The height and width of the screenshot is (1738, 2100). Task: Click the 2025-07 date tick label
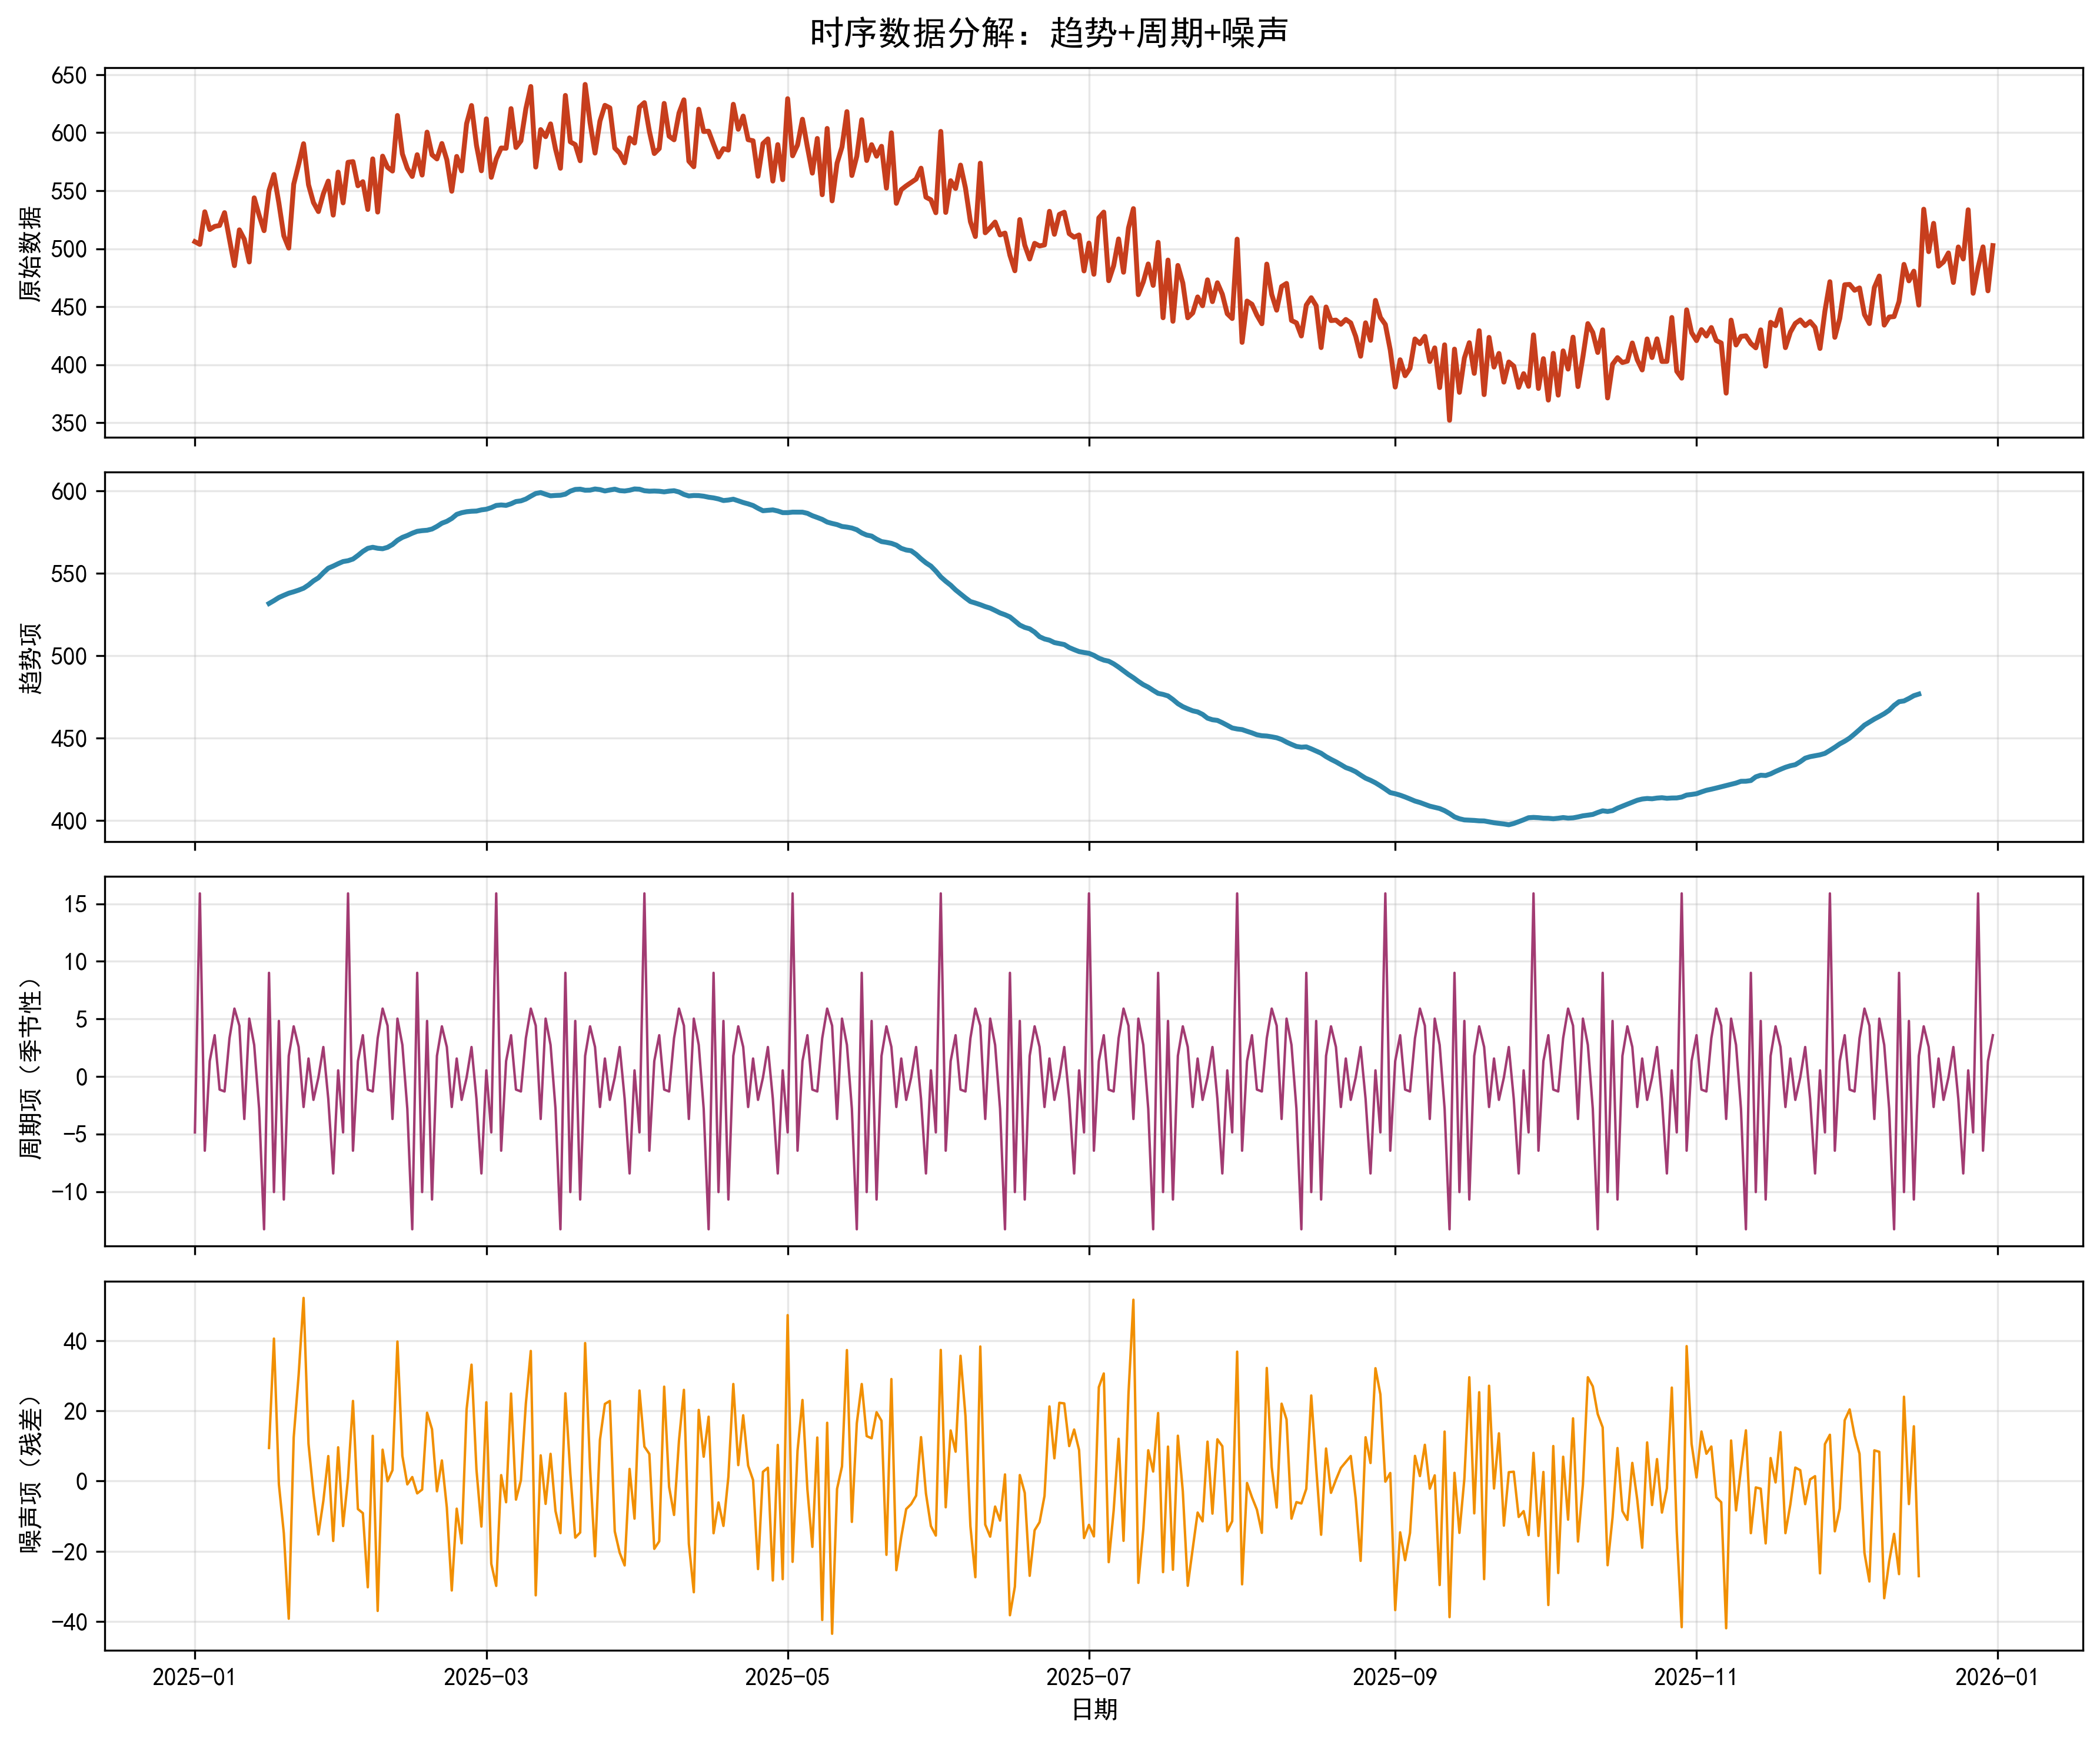(1088, 1677)
